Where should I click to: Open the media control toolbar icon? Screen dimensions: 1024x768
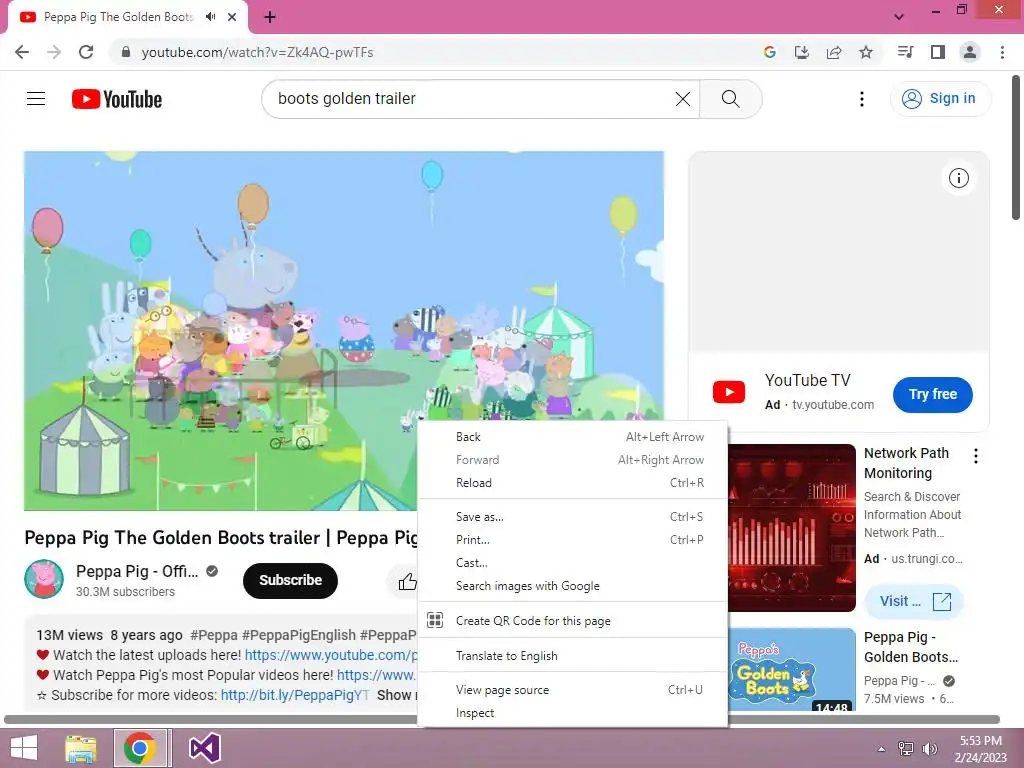pos(905,52)
